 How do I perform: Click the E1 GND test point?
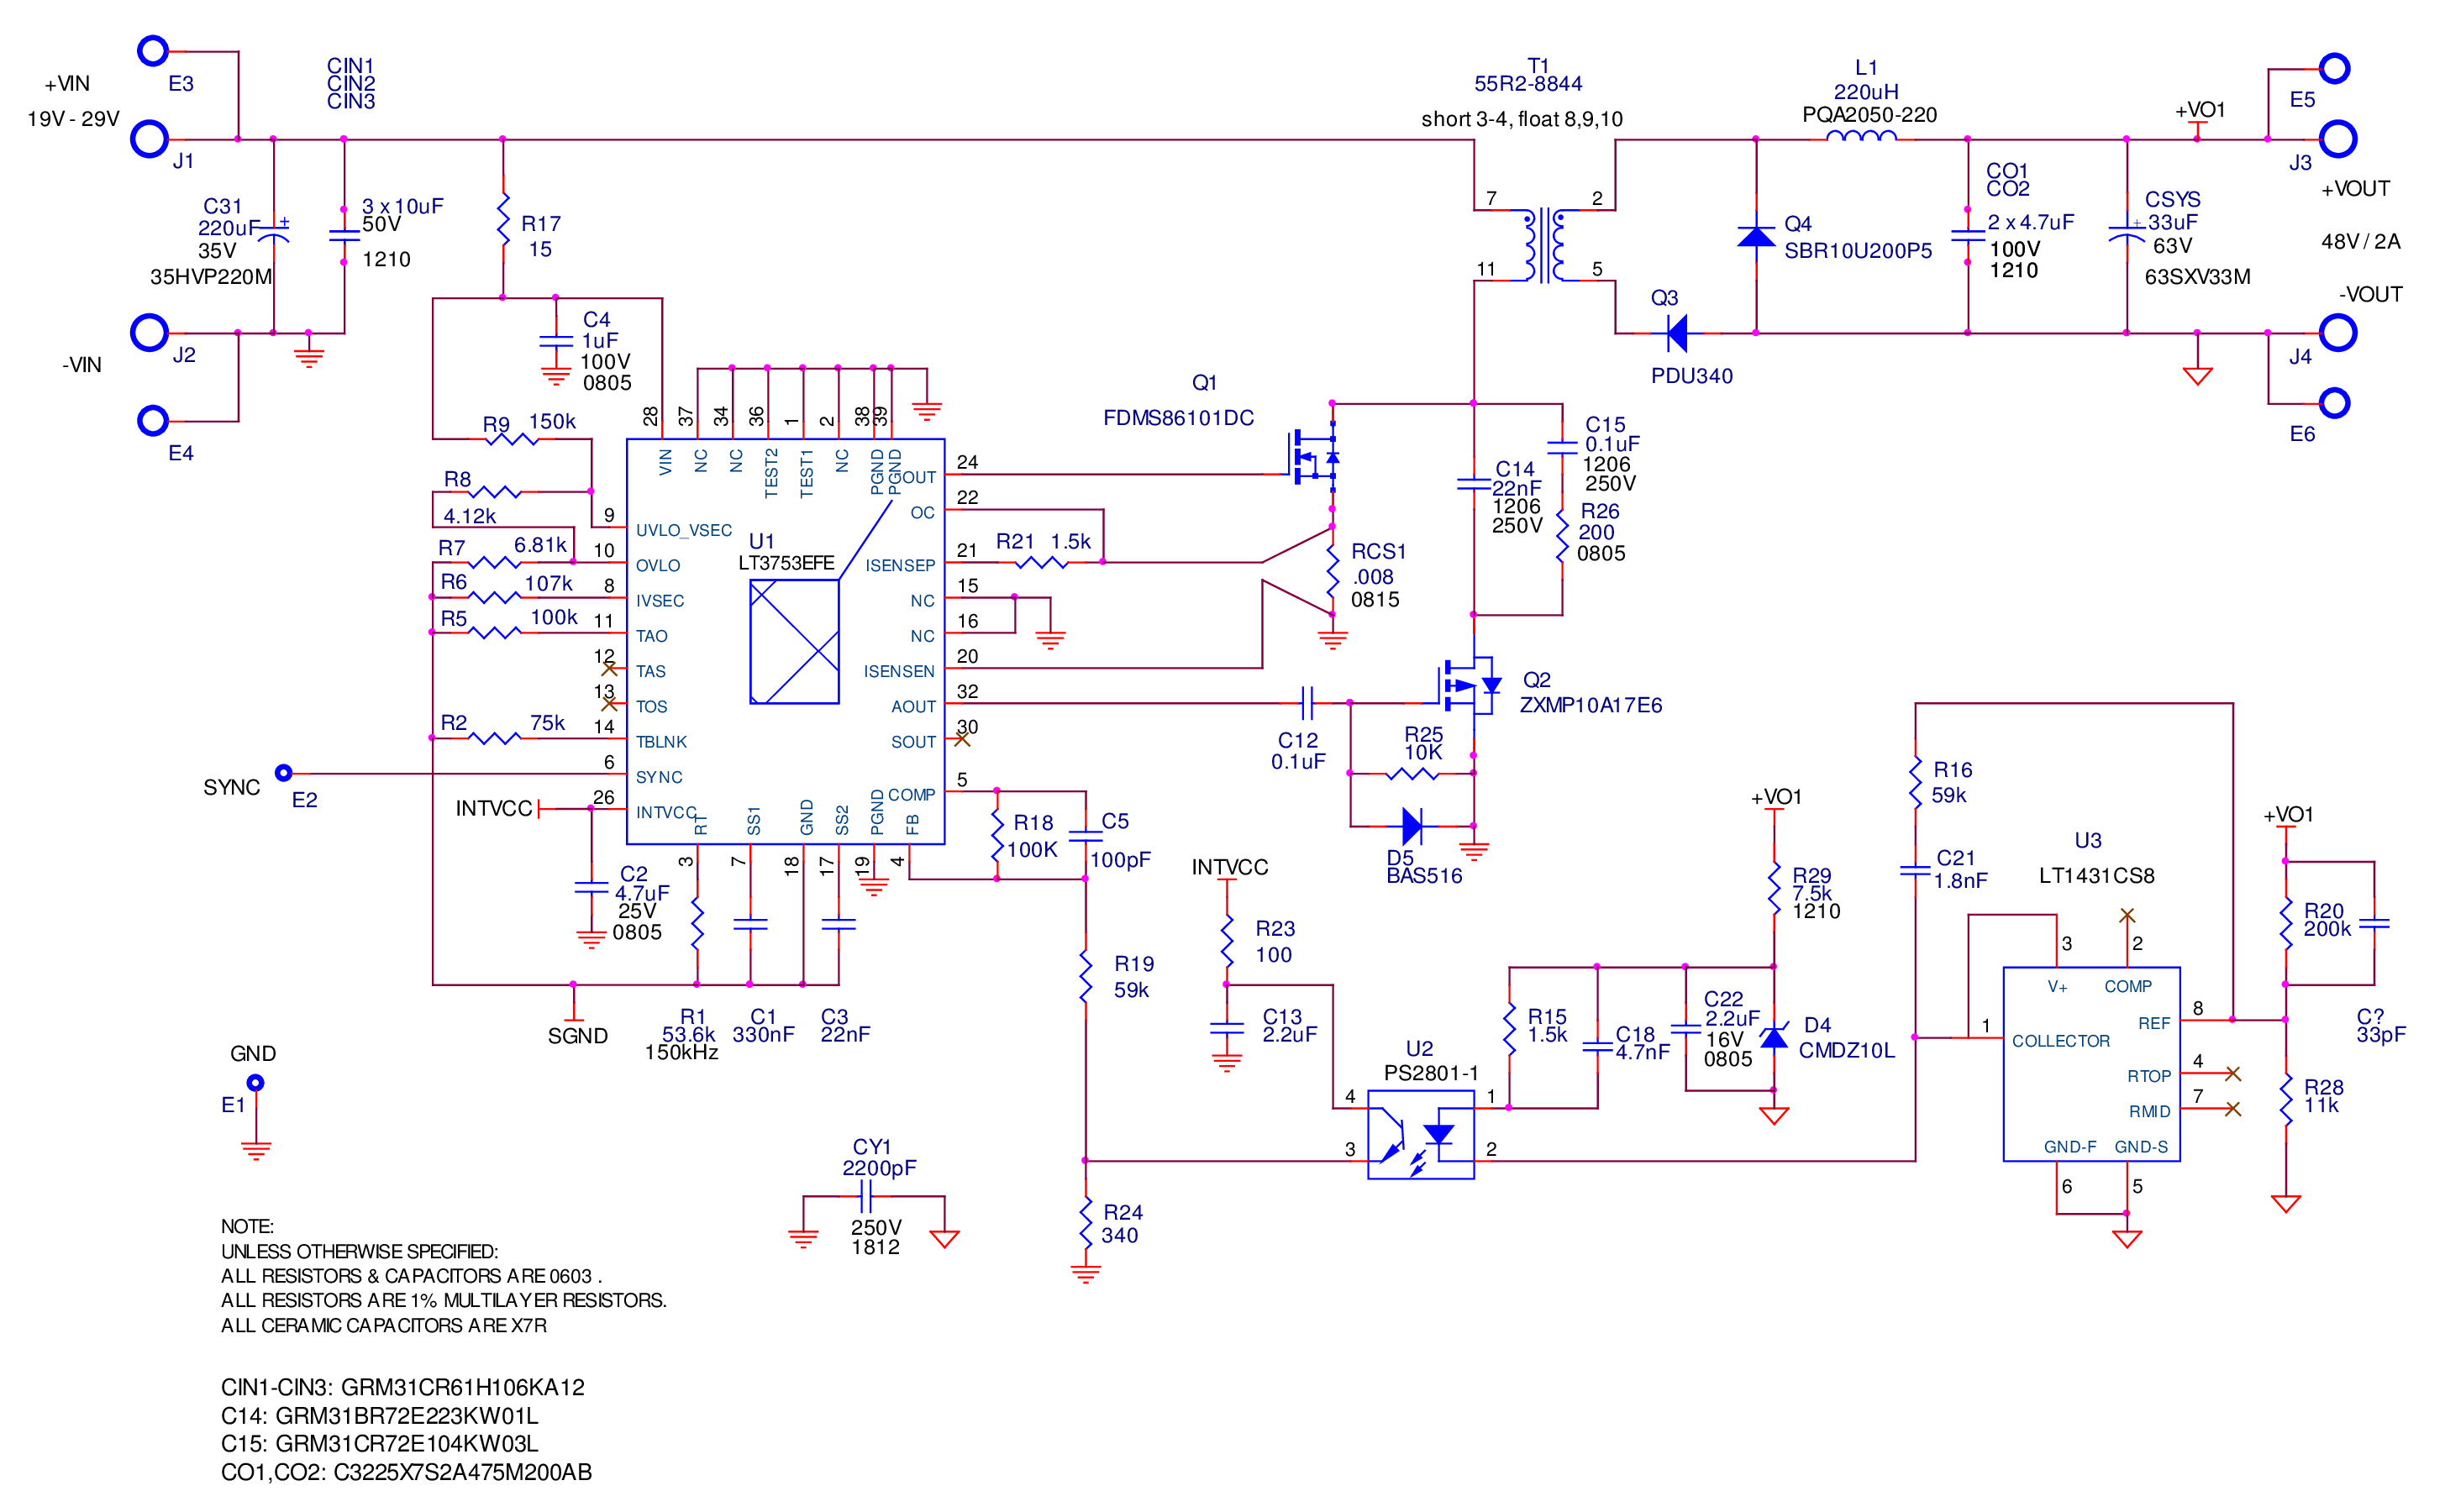255,1083
